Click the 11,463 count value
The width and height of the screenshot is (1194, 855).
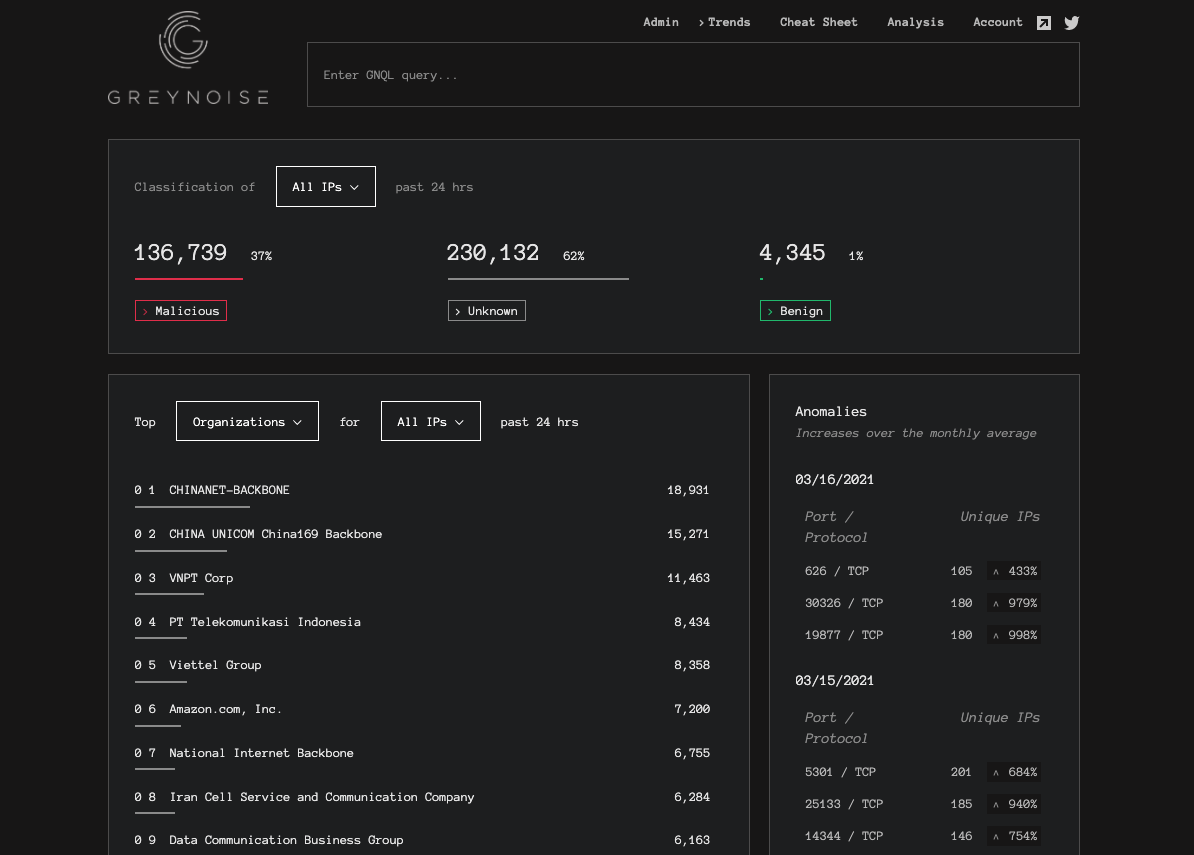pyautogui.click(x=688, y=579)
